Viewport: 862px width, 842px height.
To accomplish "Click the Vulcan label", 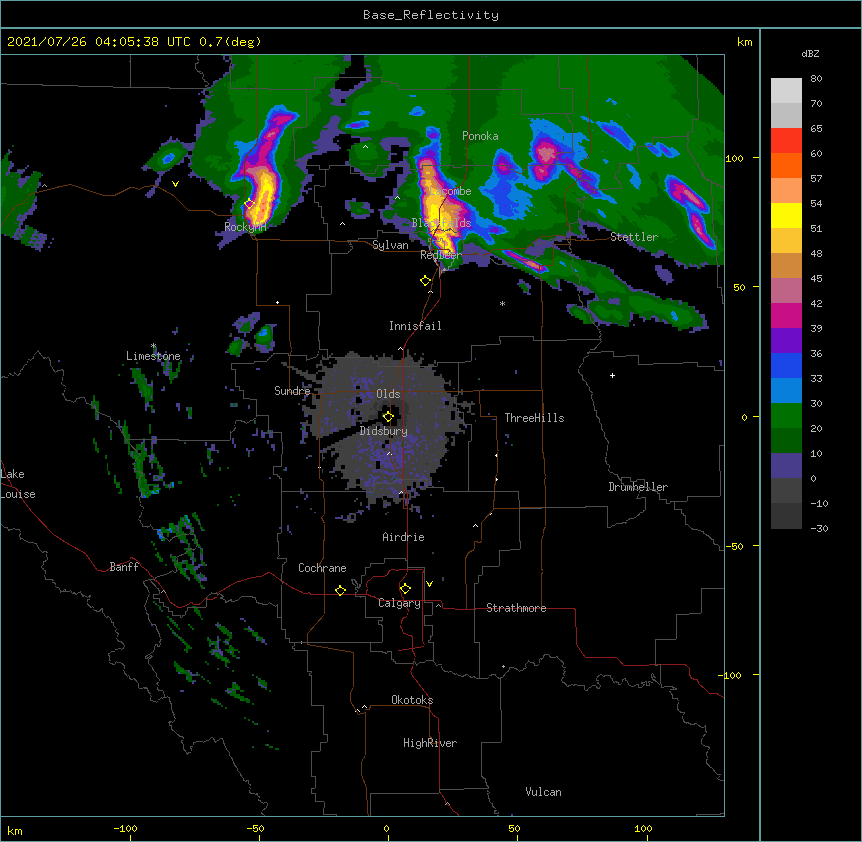I will (543, 792).
